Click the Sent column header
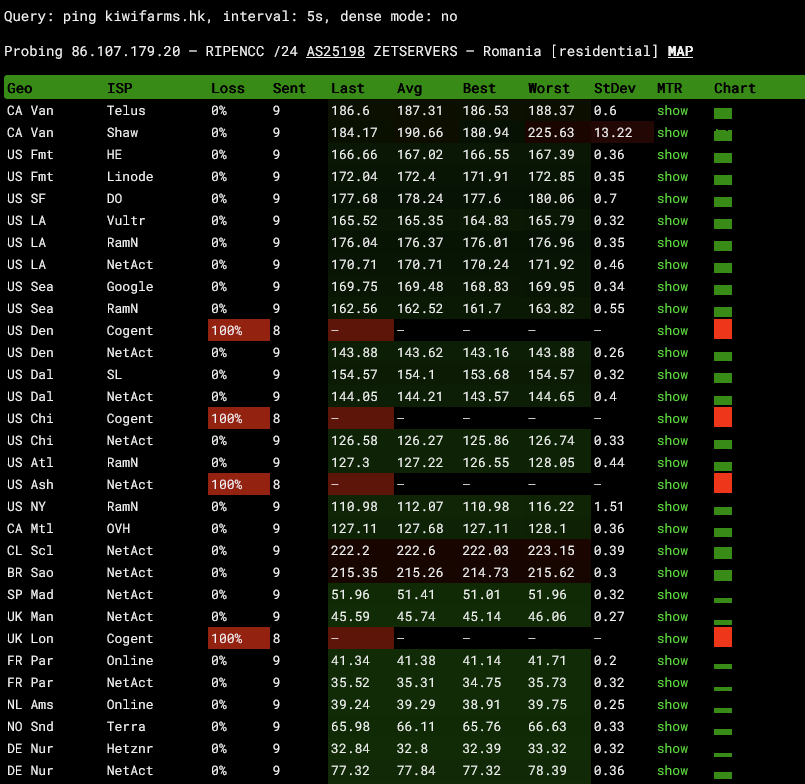The image size is (805, 784). (x=289, y=88)
